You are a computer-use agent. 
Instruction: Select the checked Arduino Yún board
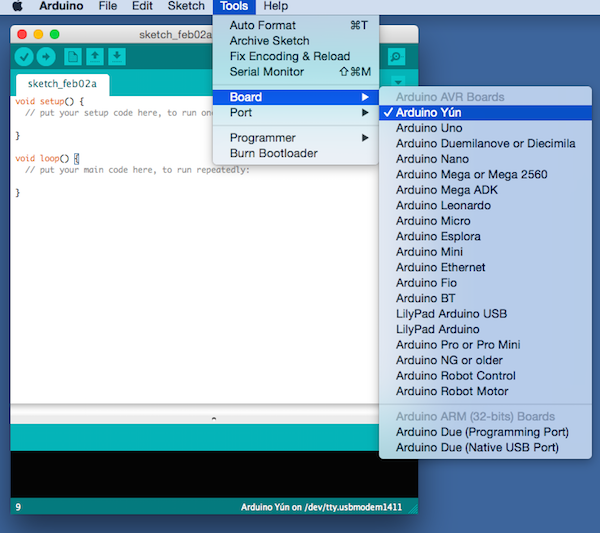click(485, 113)
